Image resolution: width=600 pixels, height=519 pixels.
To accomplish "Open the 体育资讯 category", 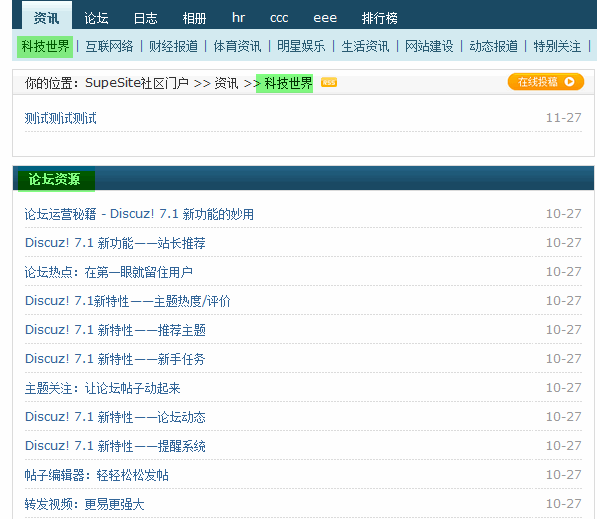I will (x=237, y=46).
